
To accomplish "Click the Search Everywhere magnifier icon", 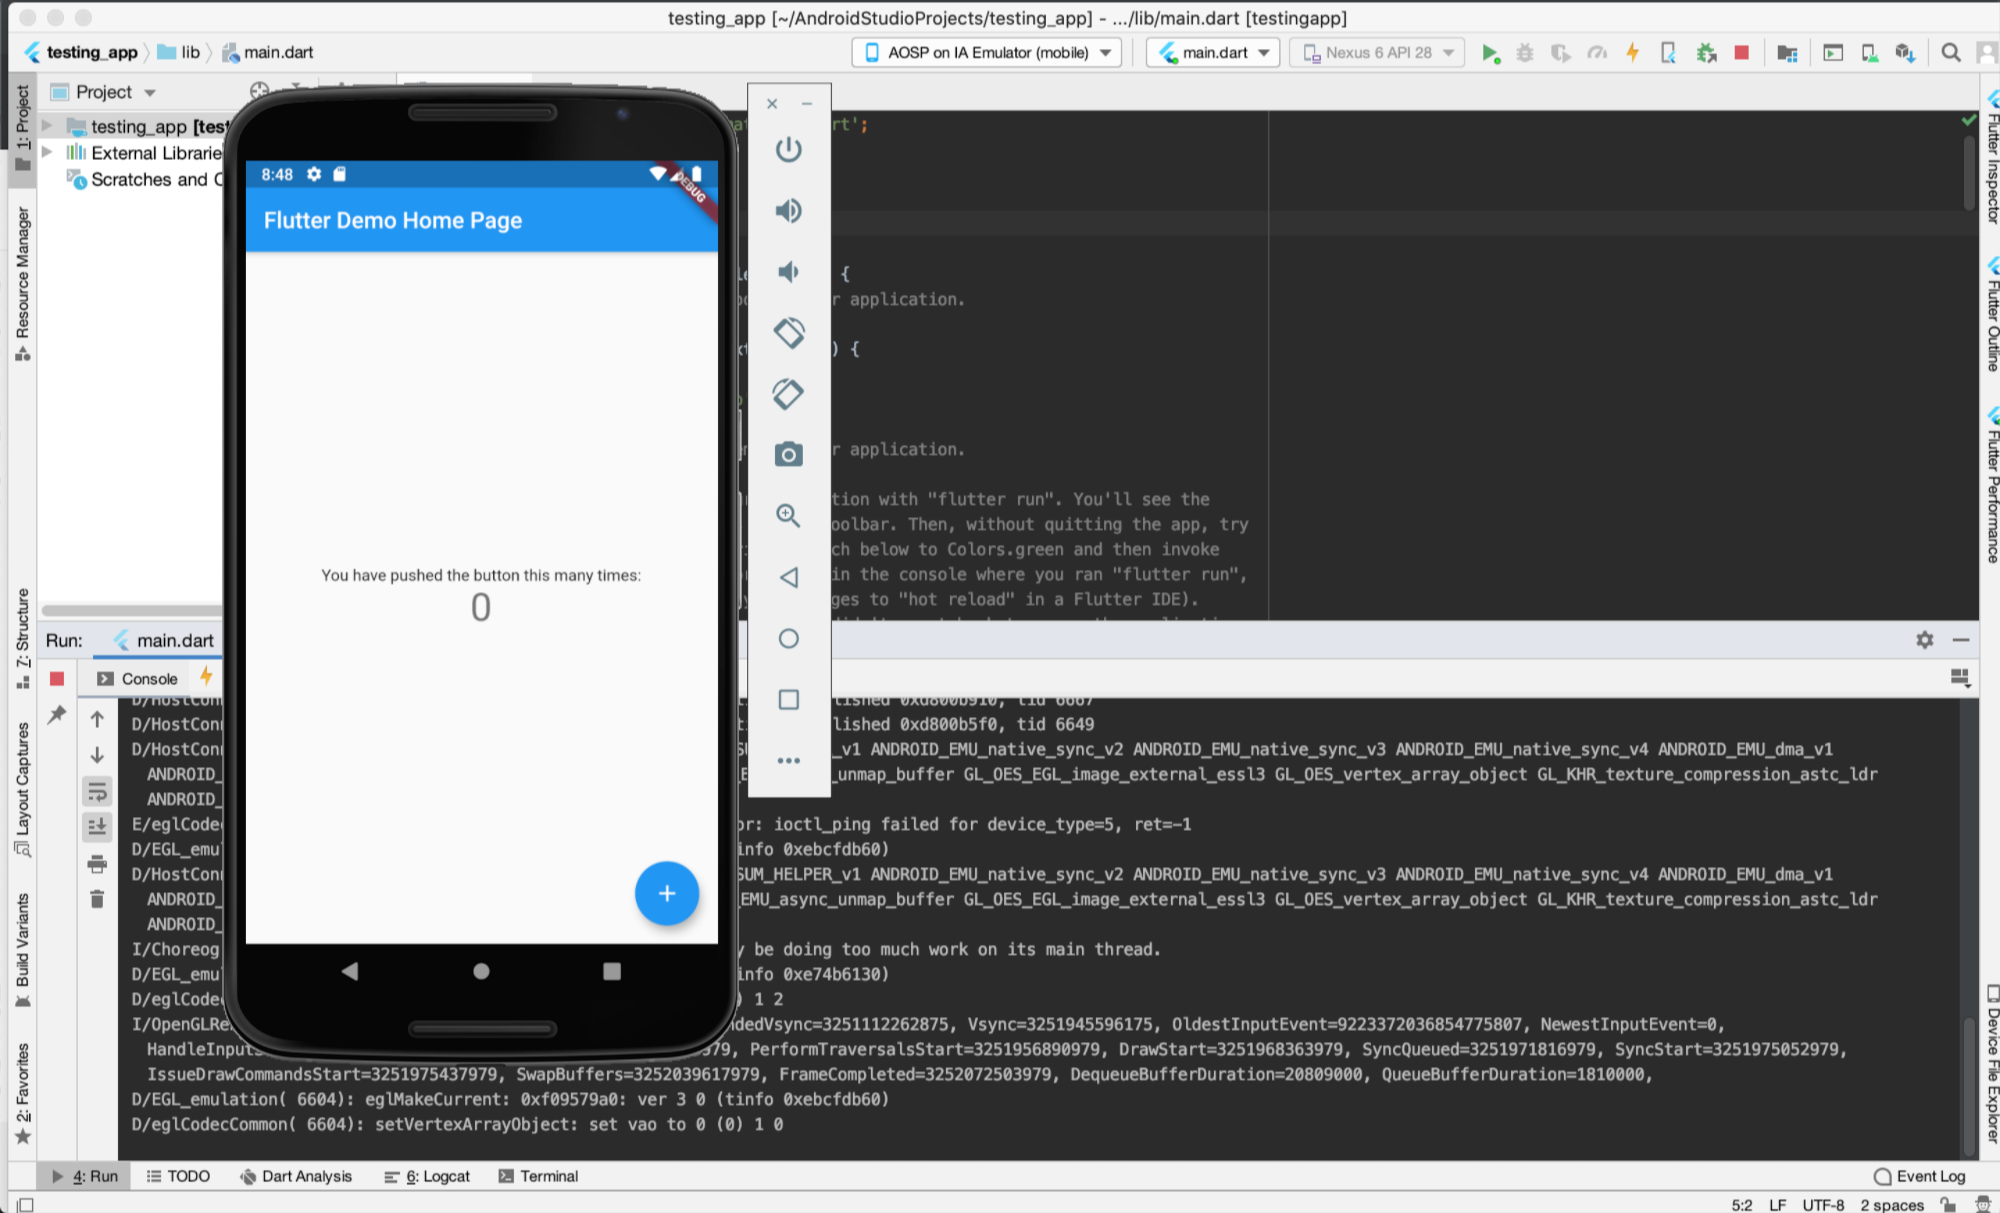I will coord(1950,53).
